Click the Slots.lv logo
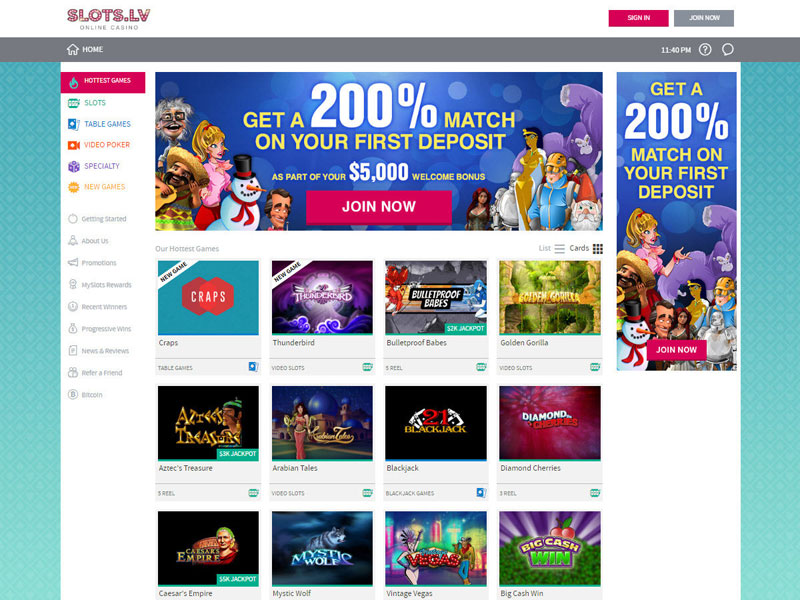The width and height of the screenshot is (800, 600). click(109, 19)
